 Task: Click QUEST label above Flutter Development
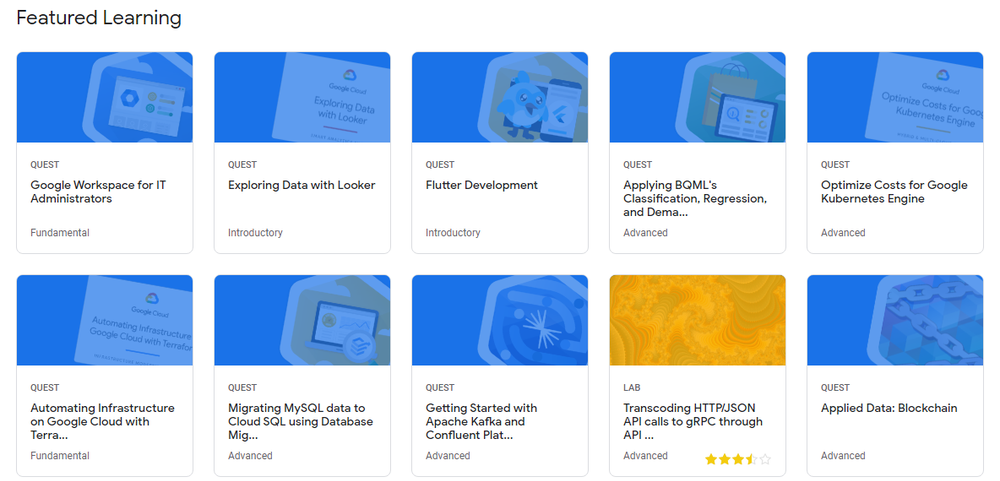[440, 165]
